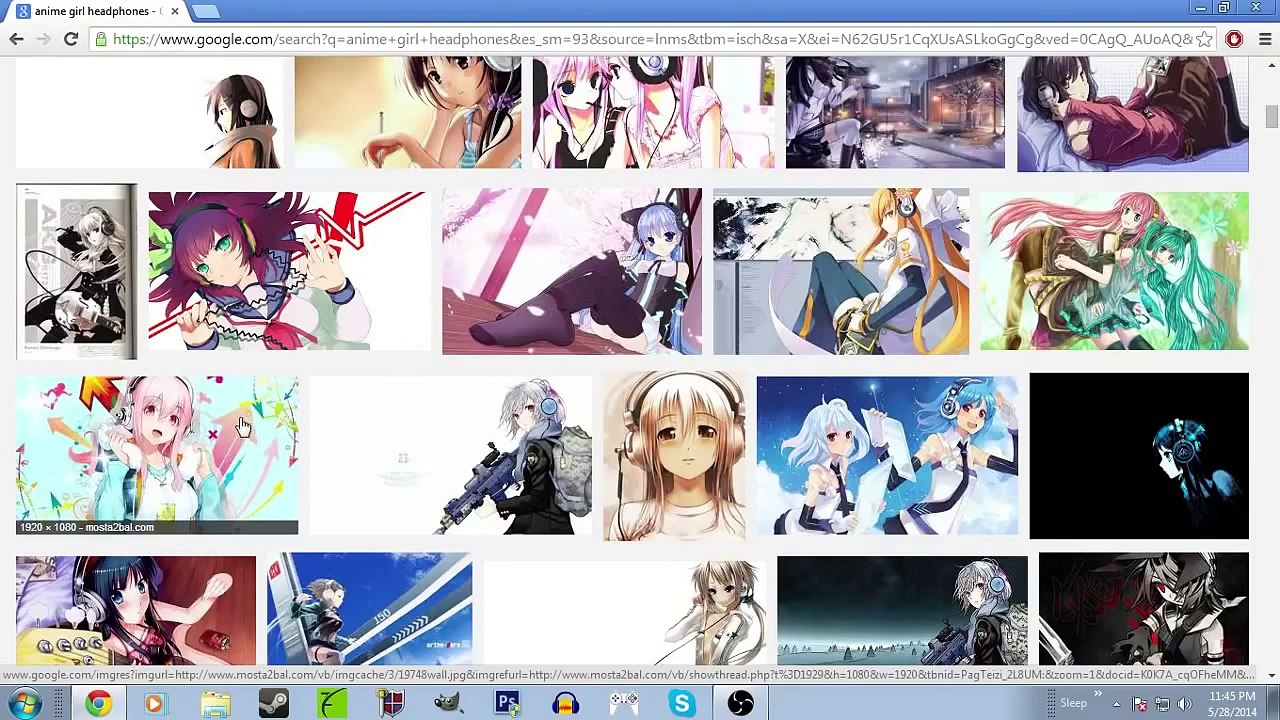The width and height of the screenshot is (1280, 720).
Task: Go forward to the next page
Action: click(43, 39)
